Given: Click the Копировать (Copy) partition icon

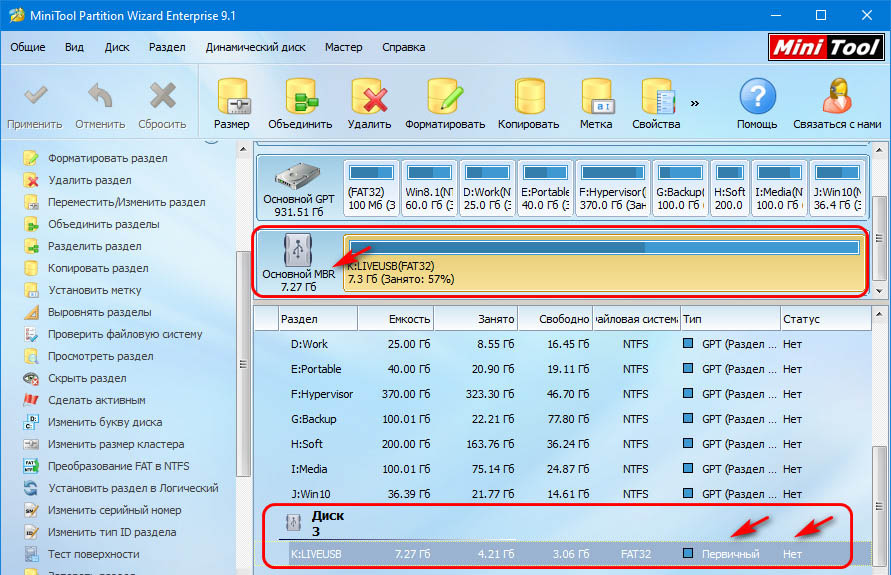Looking at the screenshot, I should [x=528, y=97].
